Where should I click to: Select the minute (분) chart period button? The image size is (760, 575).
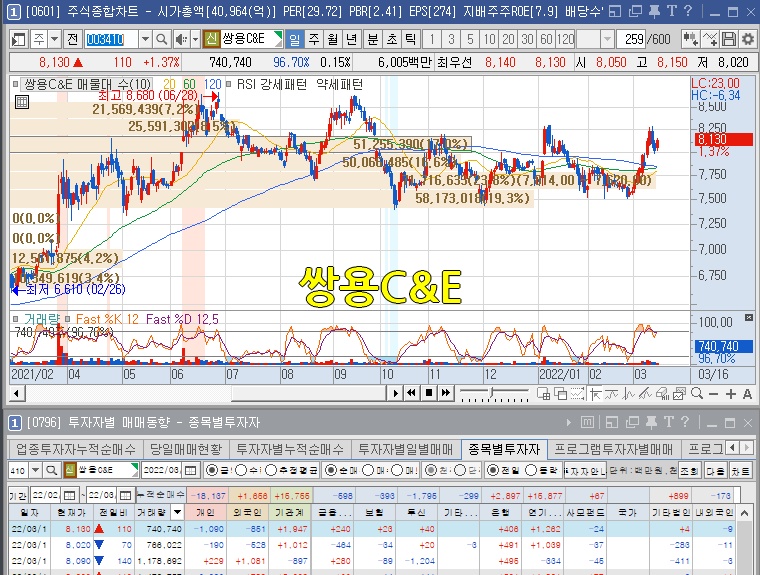tap(373, 39)
